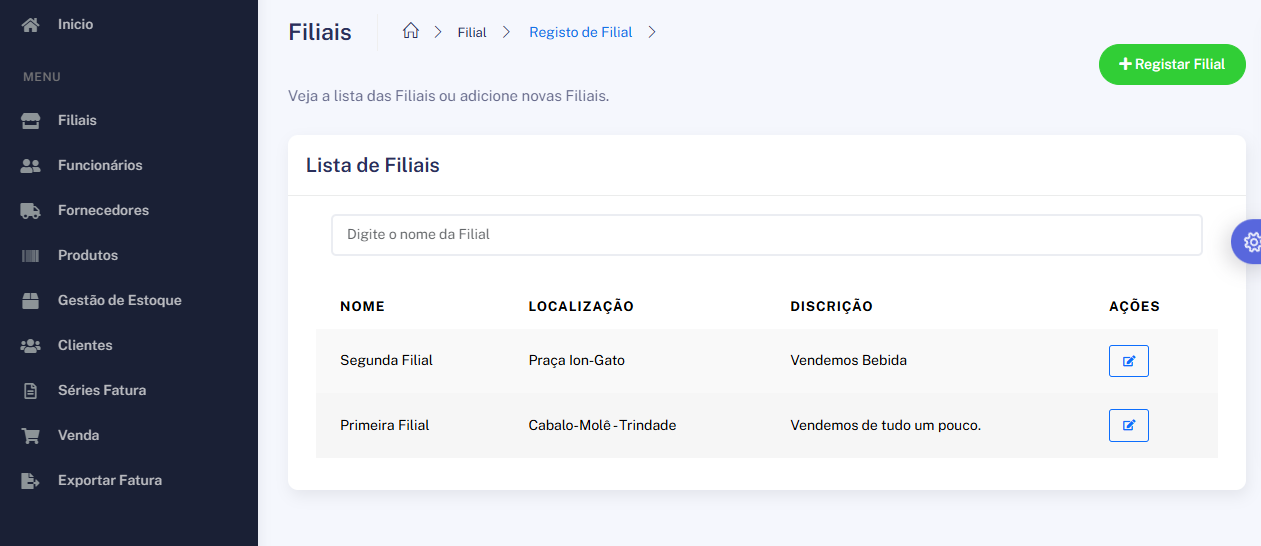The height and width of the screenshot is (546, 1261).
Task: Go to Funcionários menu item
Action: 100,166
